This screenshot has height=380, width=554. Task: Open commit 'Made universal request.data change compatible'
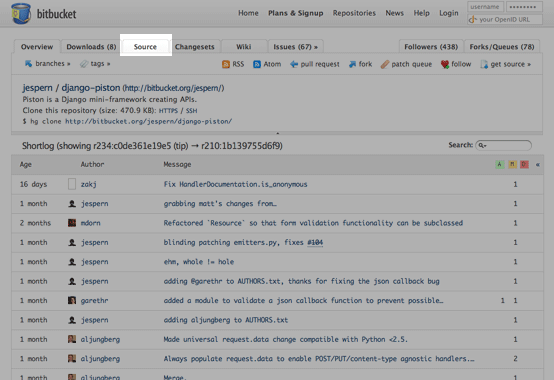click(285, 339)
